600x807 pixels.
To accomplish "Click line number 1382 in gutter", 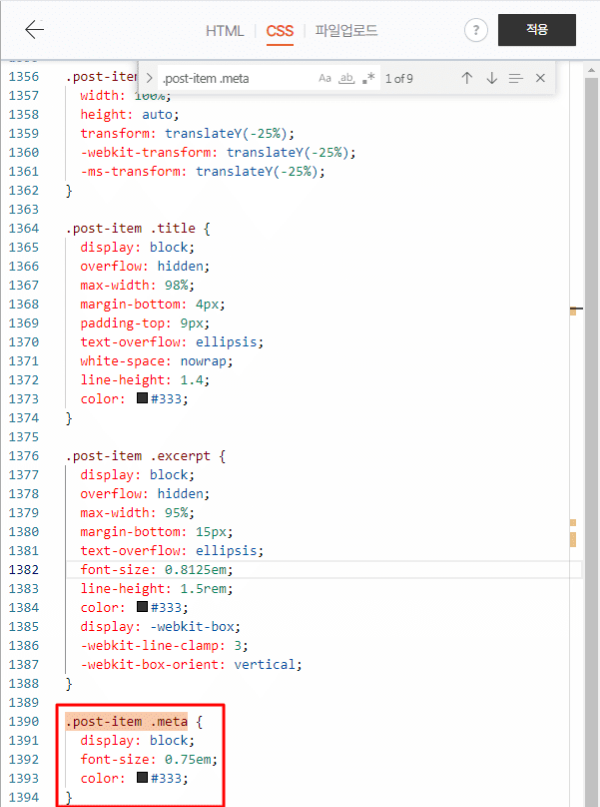I will [24, 569].
